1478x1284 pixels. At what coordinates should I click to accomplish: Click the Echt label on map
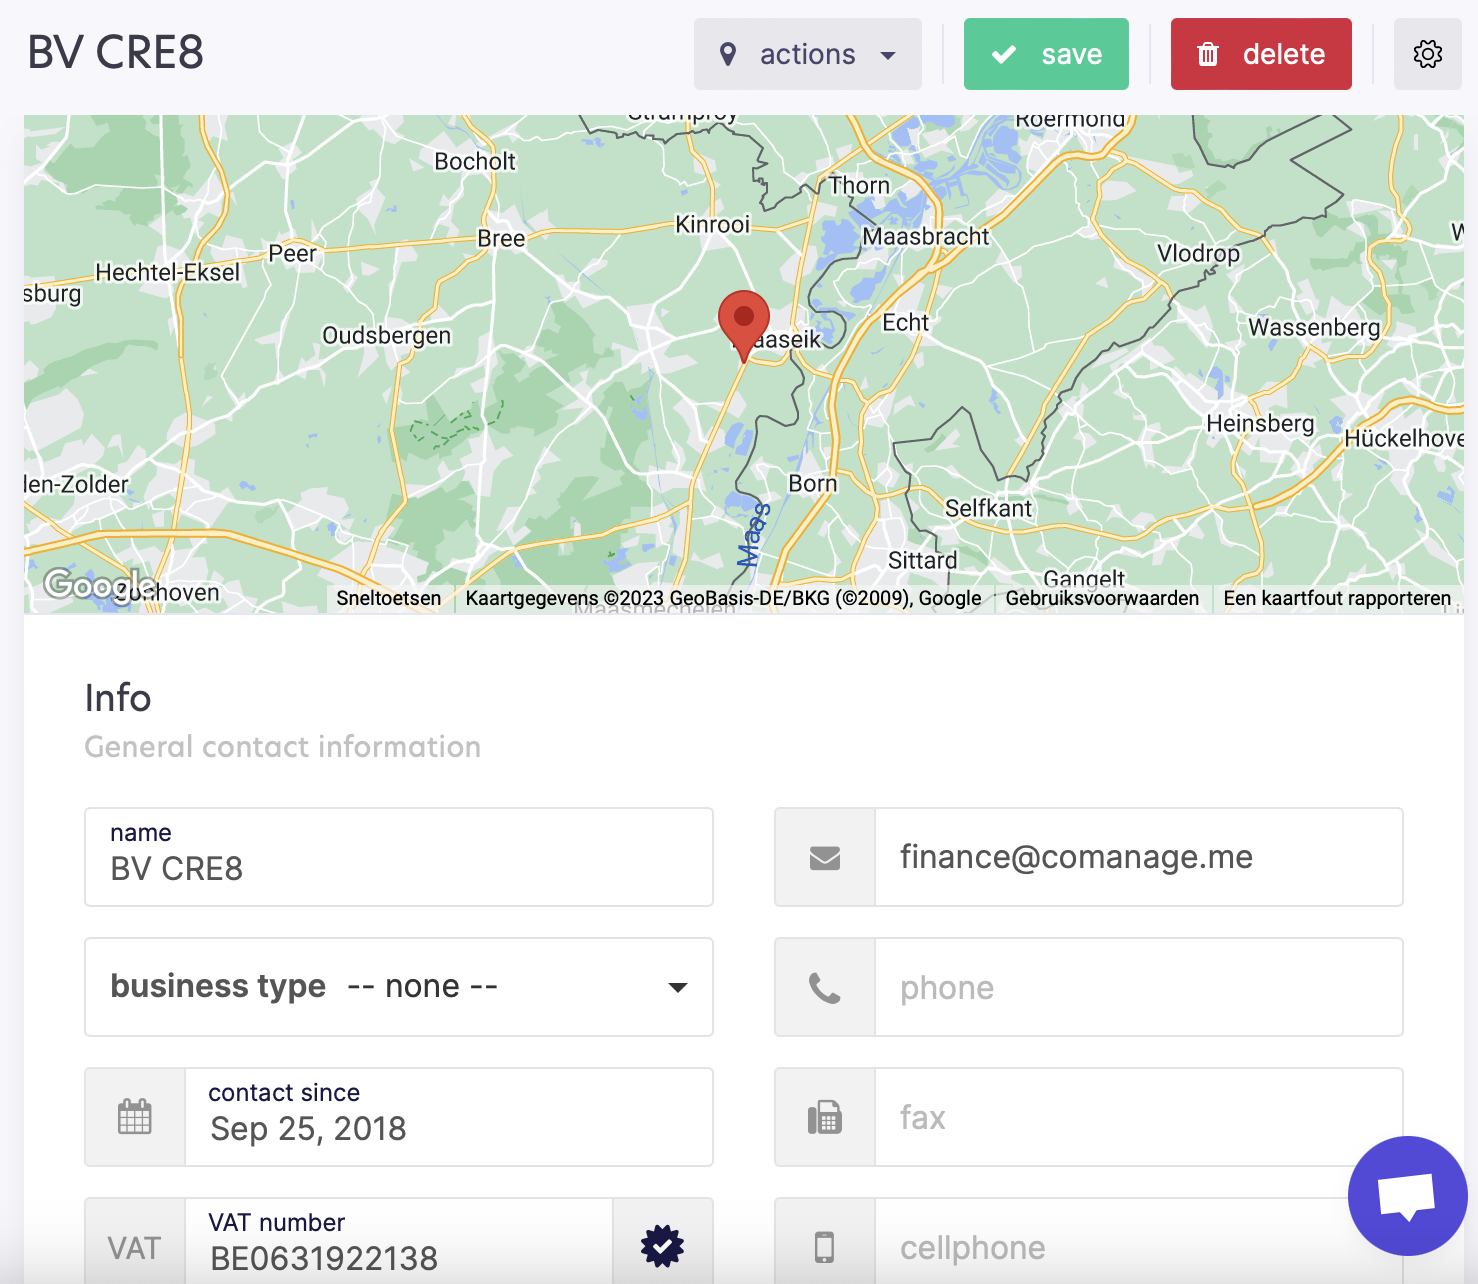tap(905, 322)
